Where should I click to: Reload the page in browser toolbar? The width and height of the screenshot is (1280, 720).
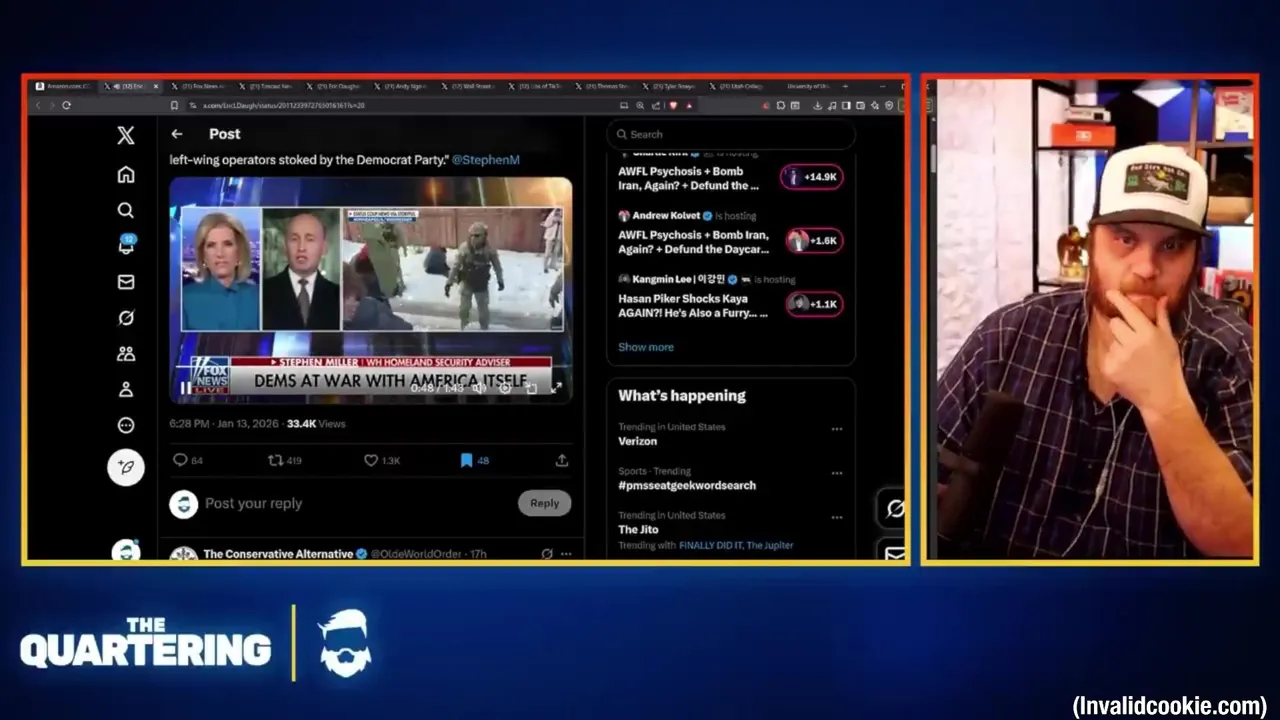(x=66, y=105)
